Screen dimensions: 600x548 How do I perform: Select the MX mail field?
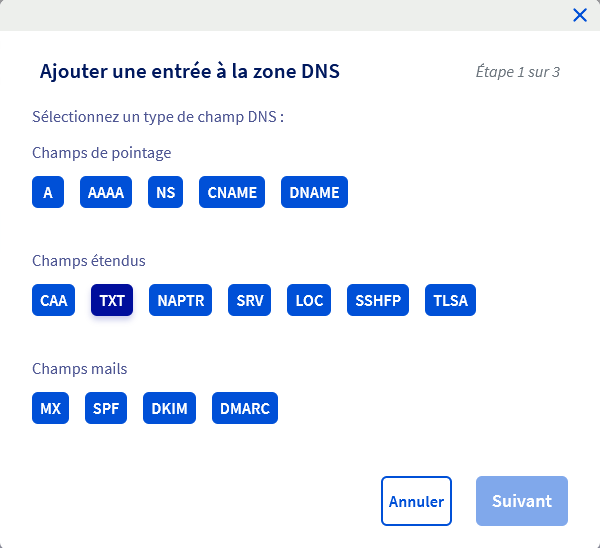coord(50,408)
